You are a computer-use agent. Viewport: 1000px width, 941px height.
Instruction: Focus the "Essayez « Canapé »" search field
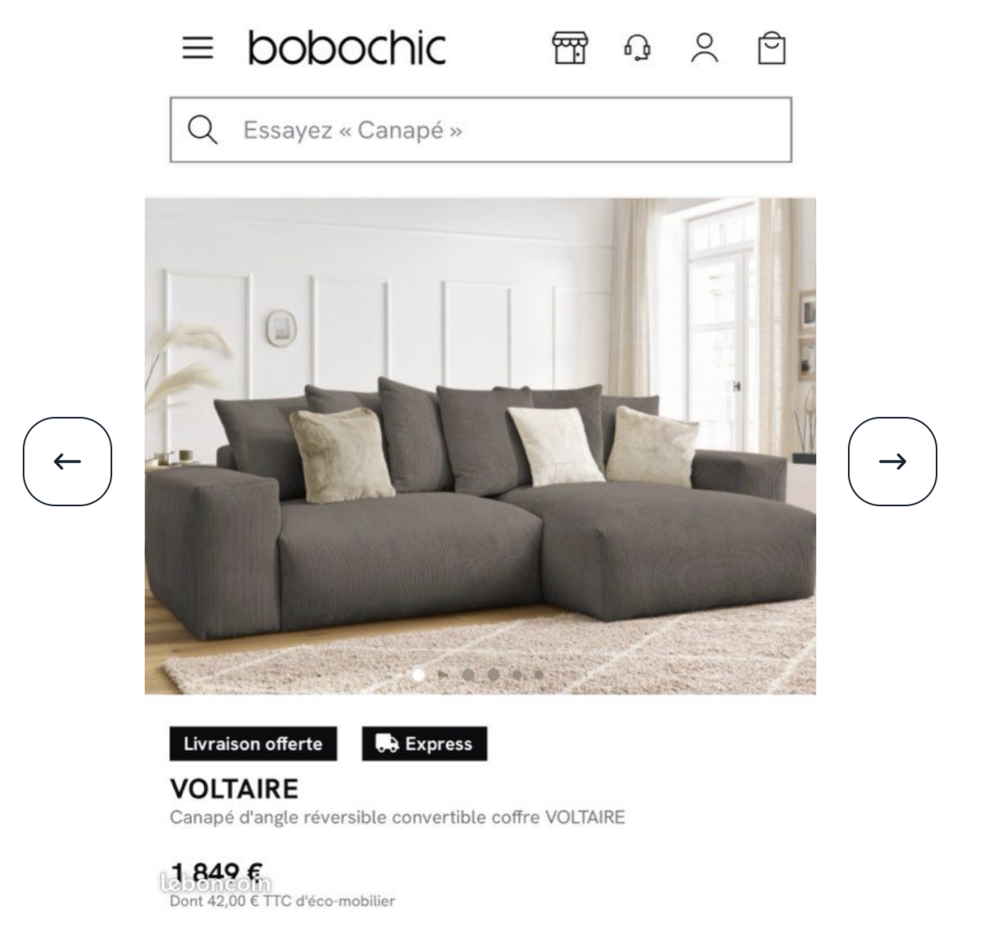tap(481, 130)
